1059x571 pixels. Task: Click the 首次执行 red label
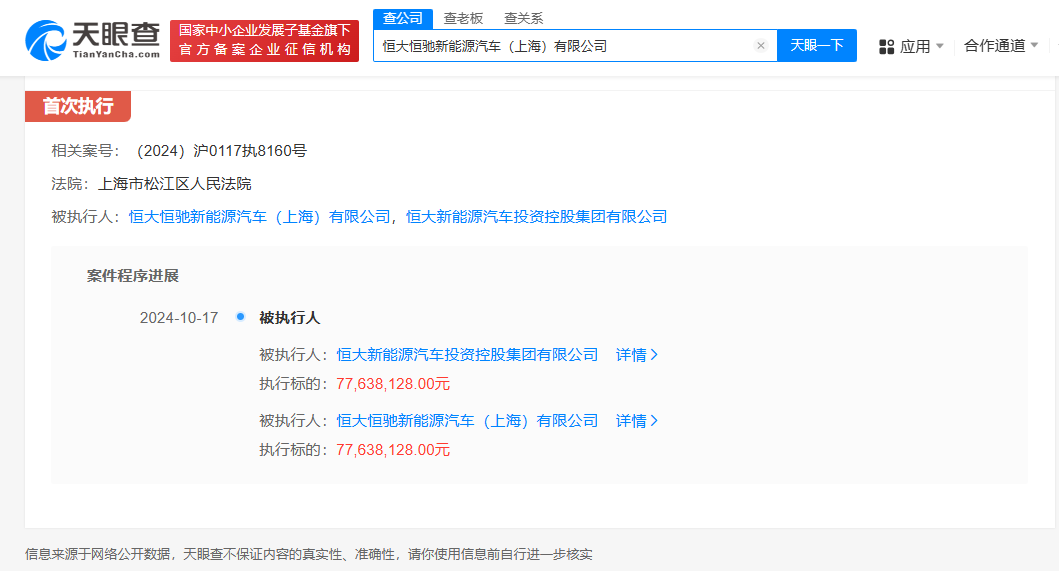[x=78, y=106]
